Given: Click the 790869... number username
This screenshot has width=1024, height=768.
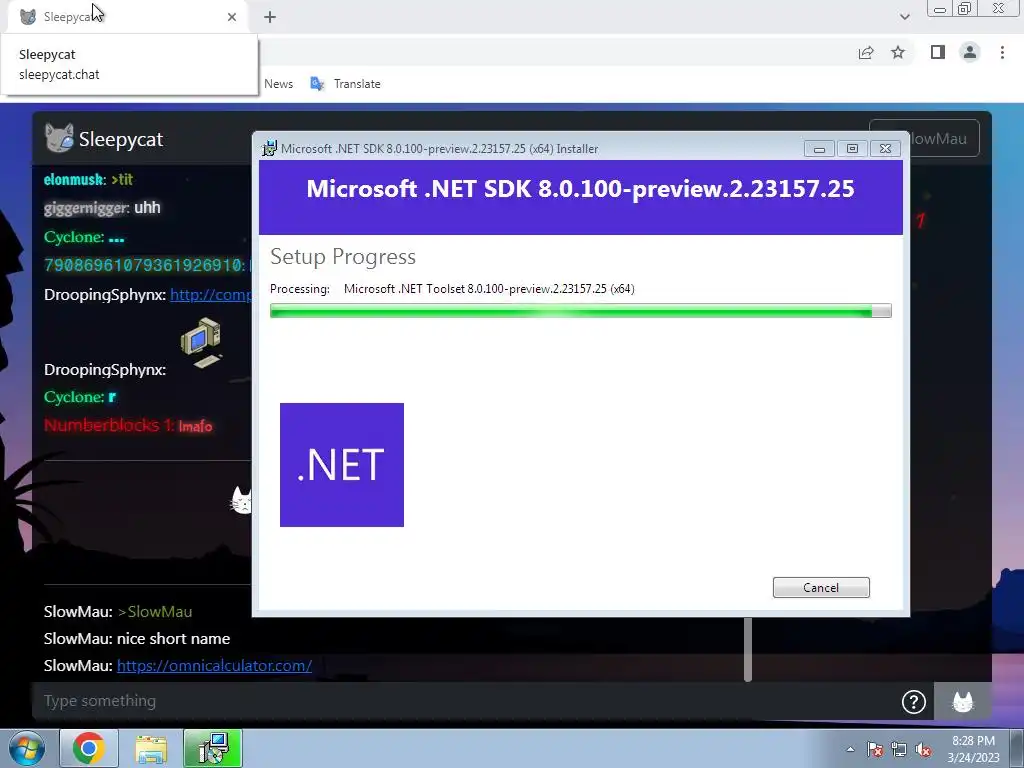Looking at the screenshot, I should 144,265.
